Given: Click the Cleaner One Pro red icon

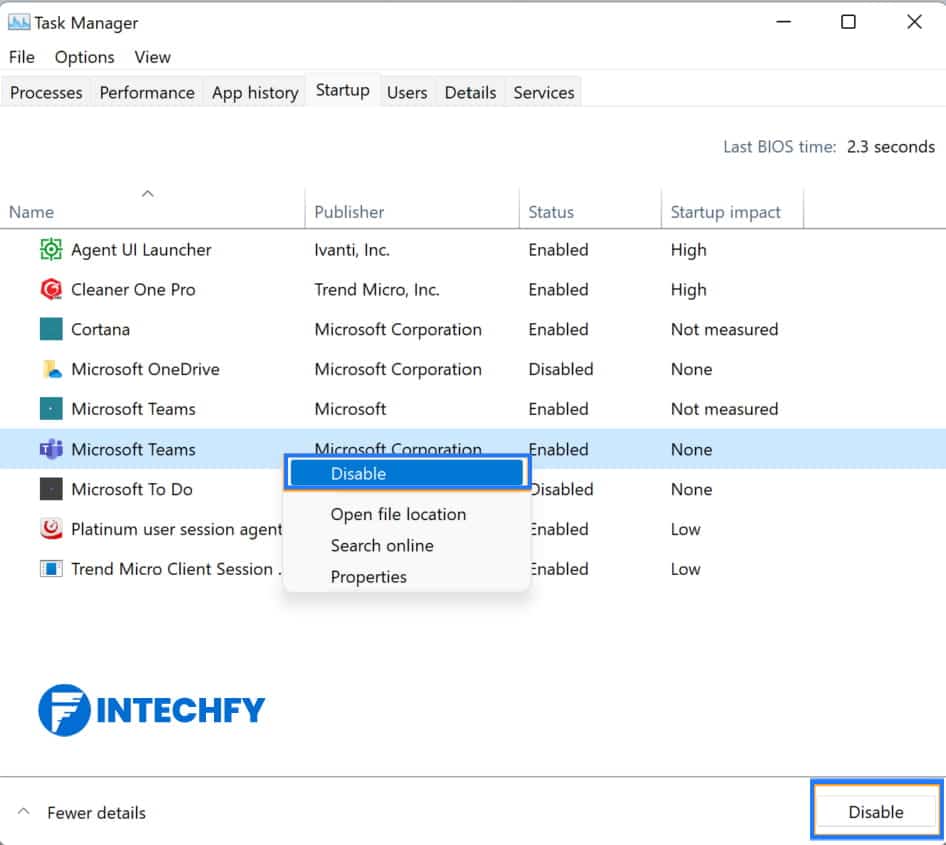Looking at the screenshot, I should click(x=51, y=290).
